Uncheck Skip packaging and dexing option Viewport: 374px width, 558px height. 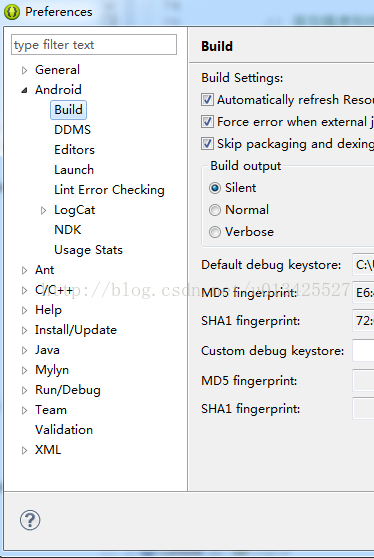(x=207, y=144)
